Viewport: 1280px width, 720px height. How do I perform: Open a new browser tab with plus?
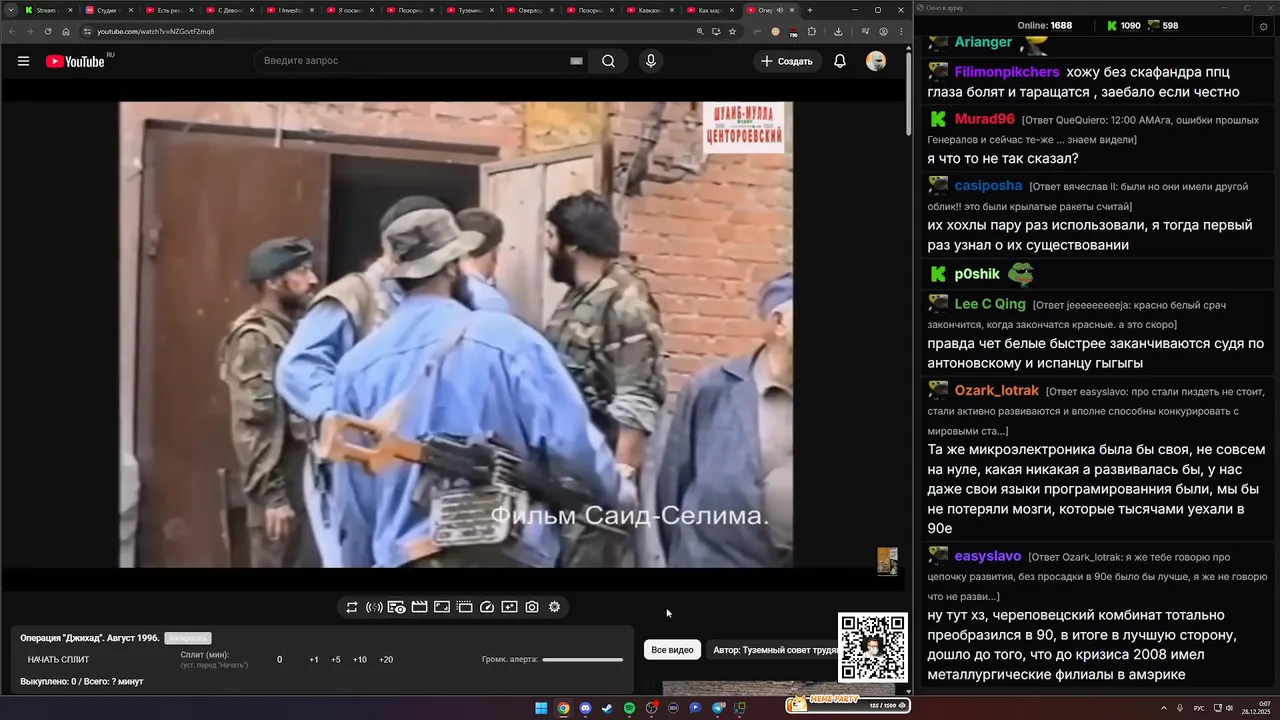coord(810,10)
